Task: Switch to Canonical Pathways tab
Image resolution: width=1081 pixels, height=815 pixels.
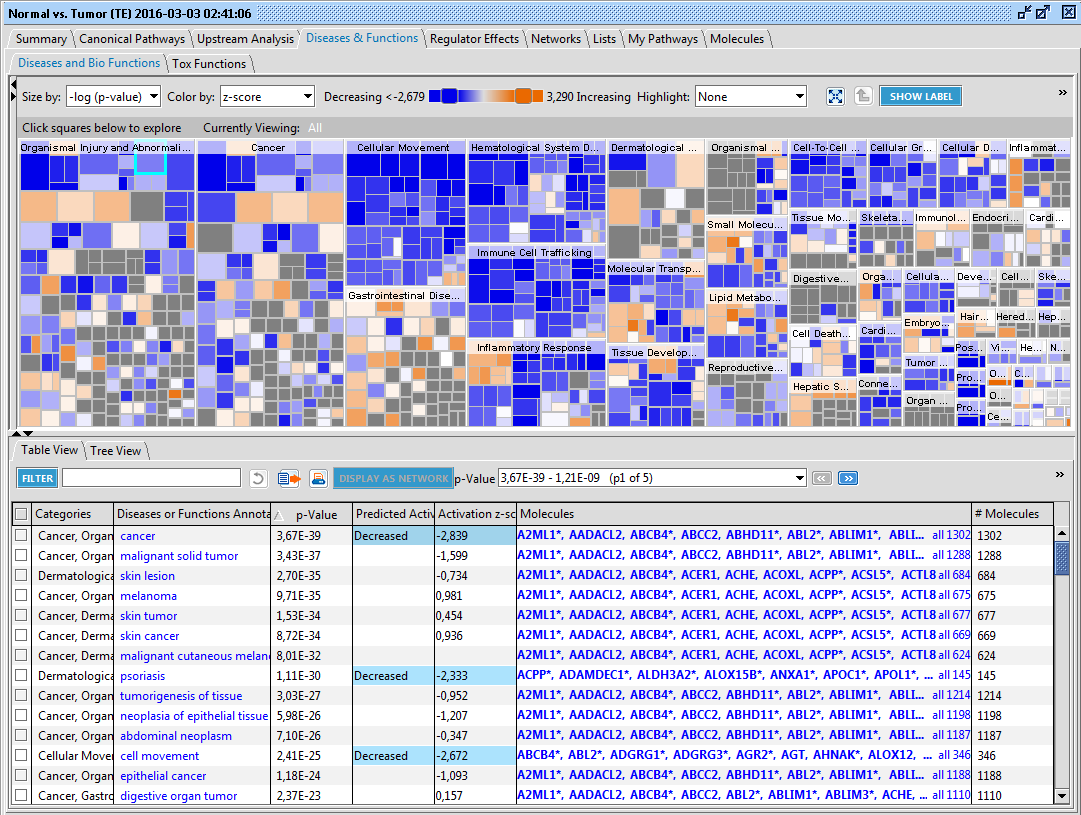Action: (x=132, y=39)
